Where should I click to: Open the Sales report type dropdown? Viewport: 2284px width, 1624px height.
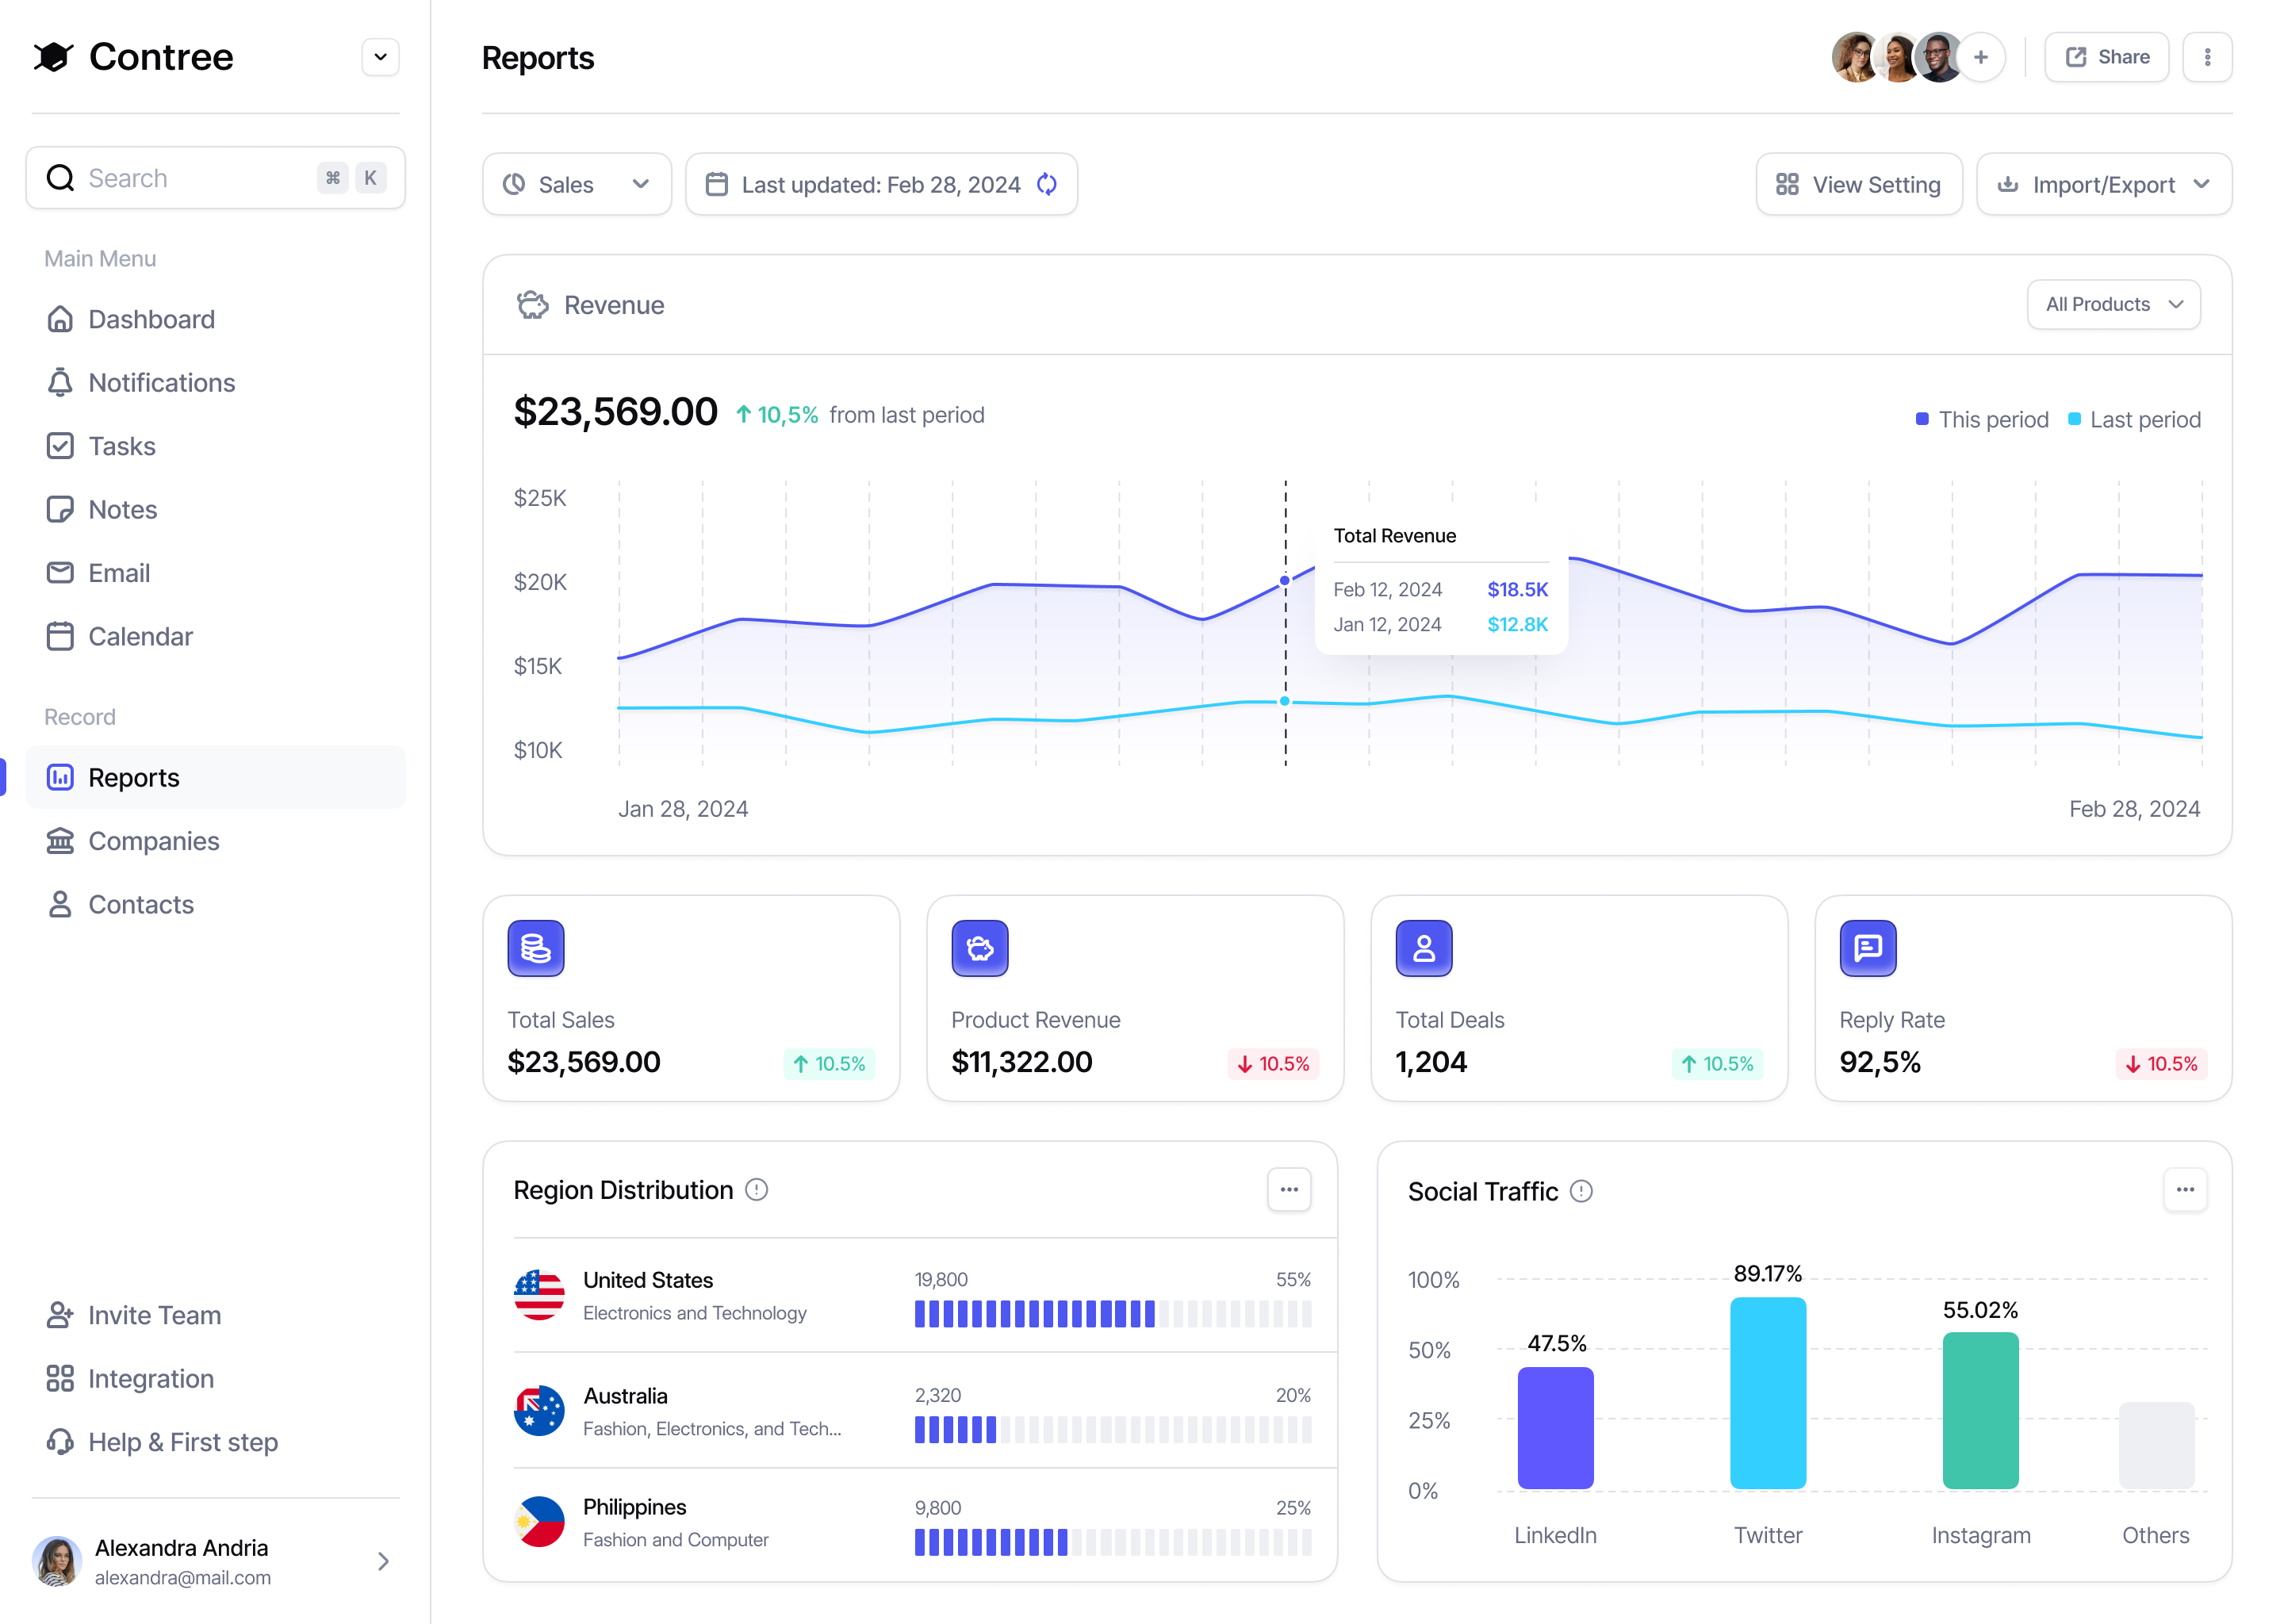click(577, 184)
